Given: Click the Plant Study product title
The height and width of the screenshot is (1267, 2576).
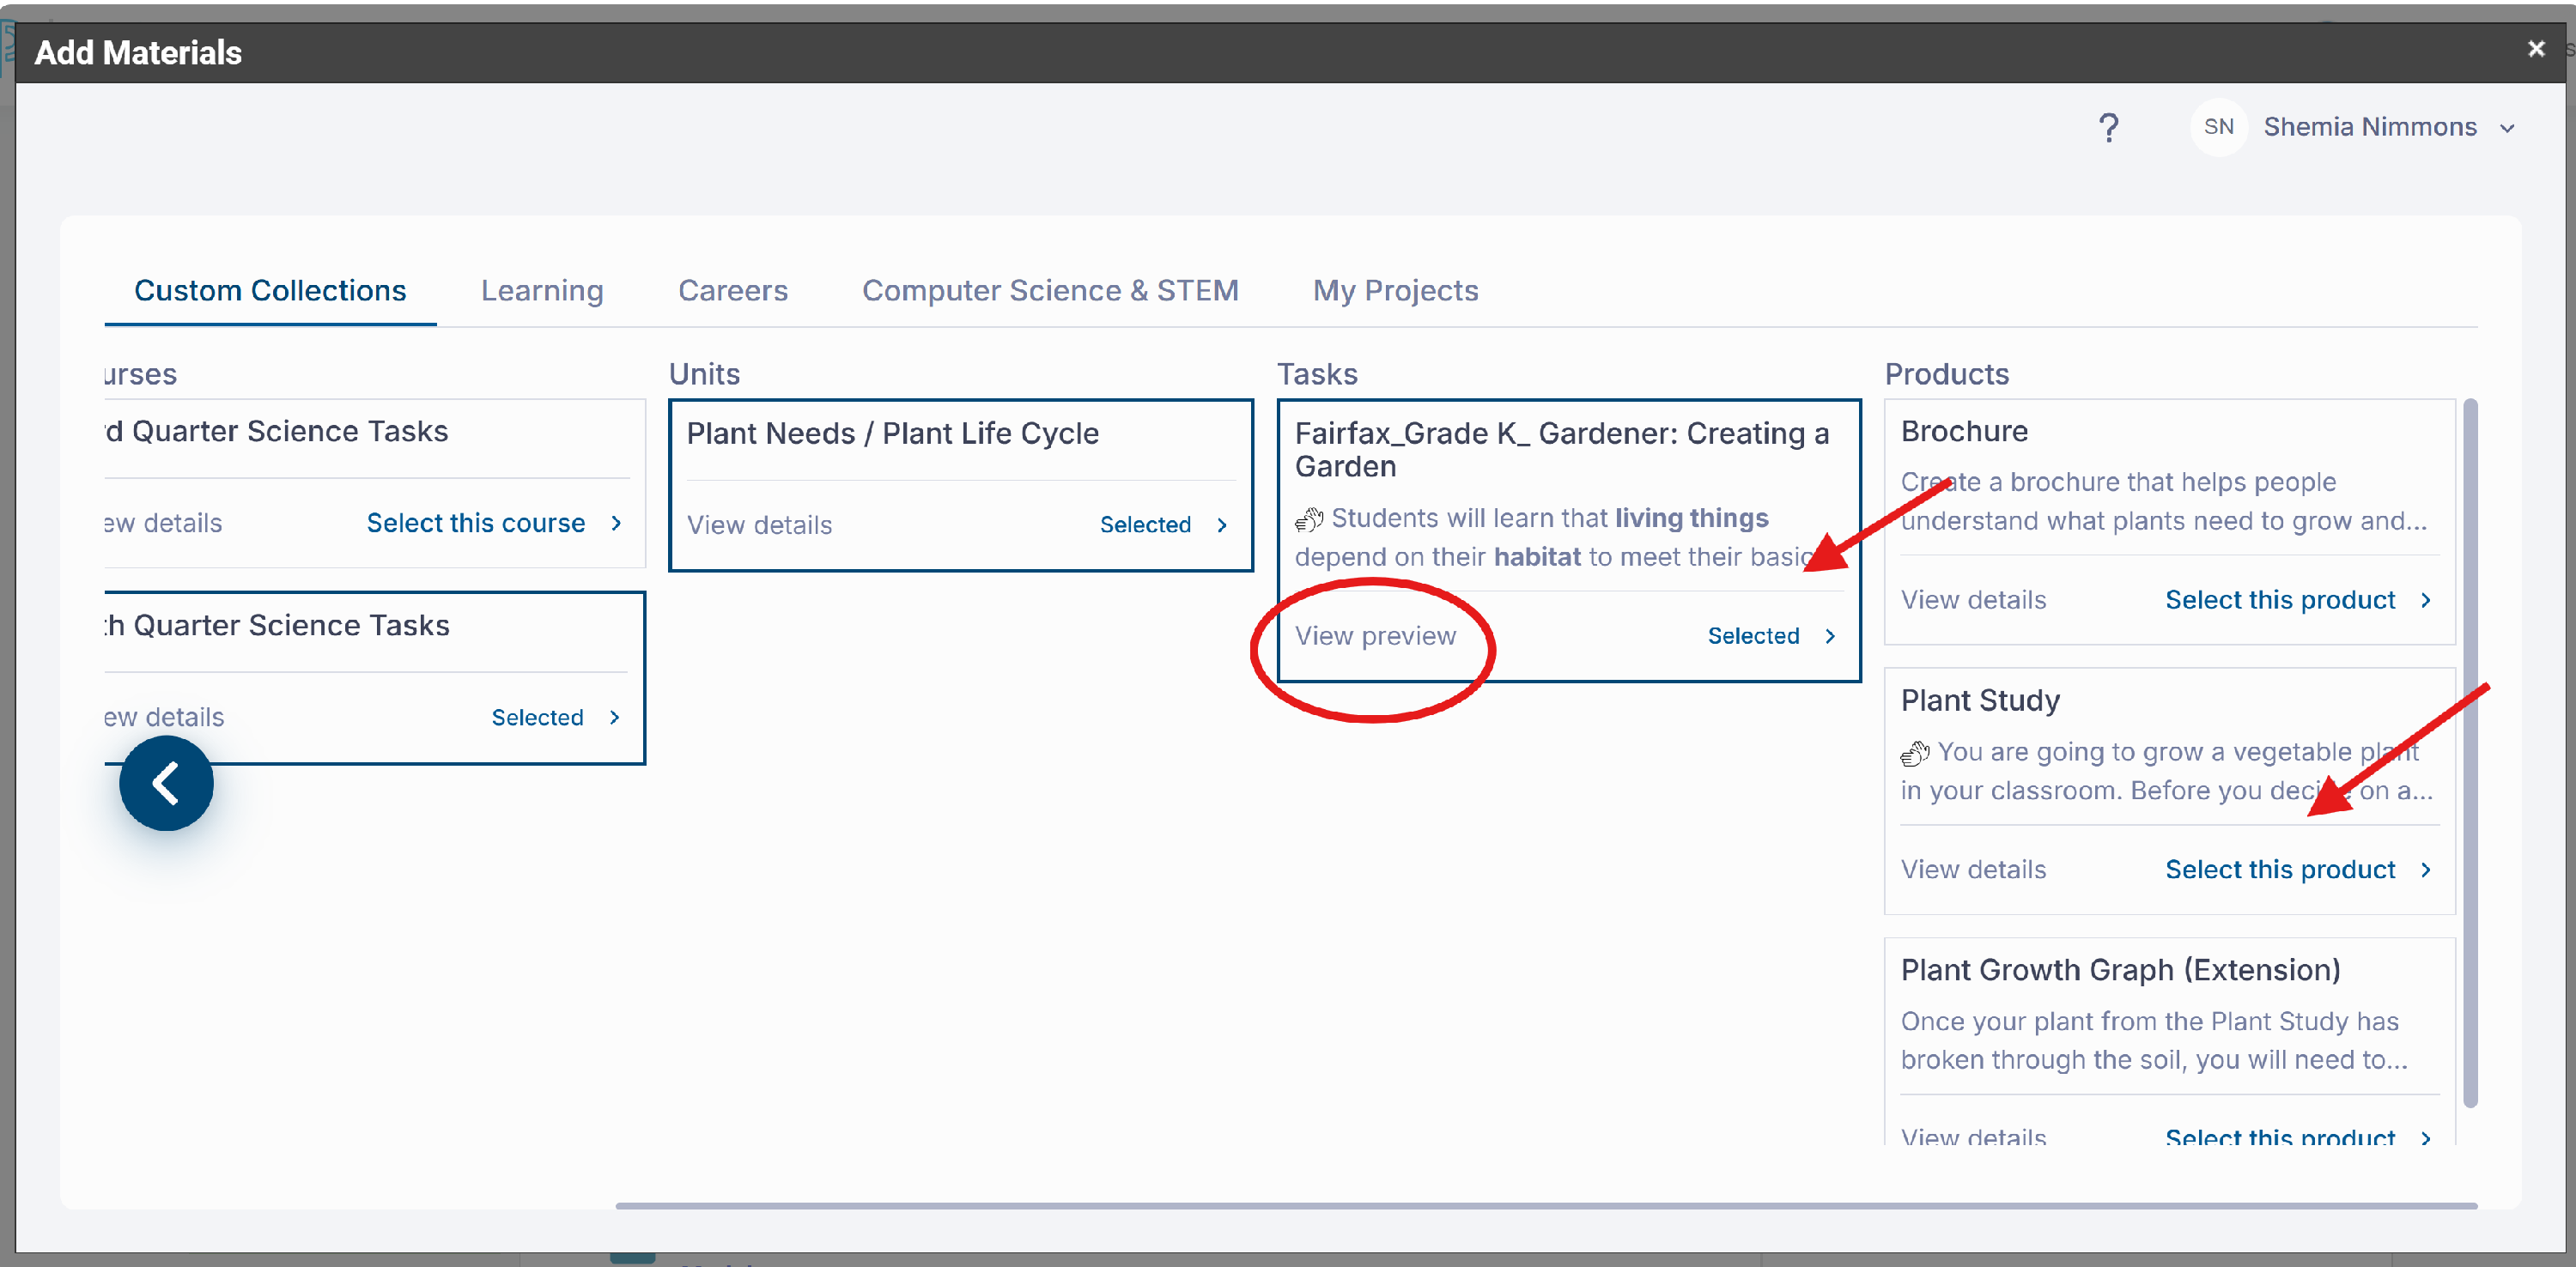Looking at the screenshot, I should pos(1980,700).
